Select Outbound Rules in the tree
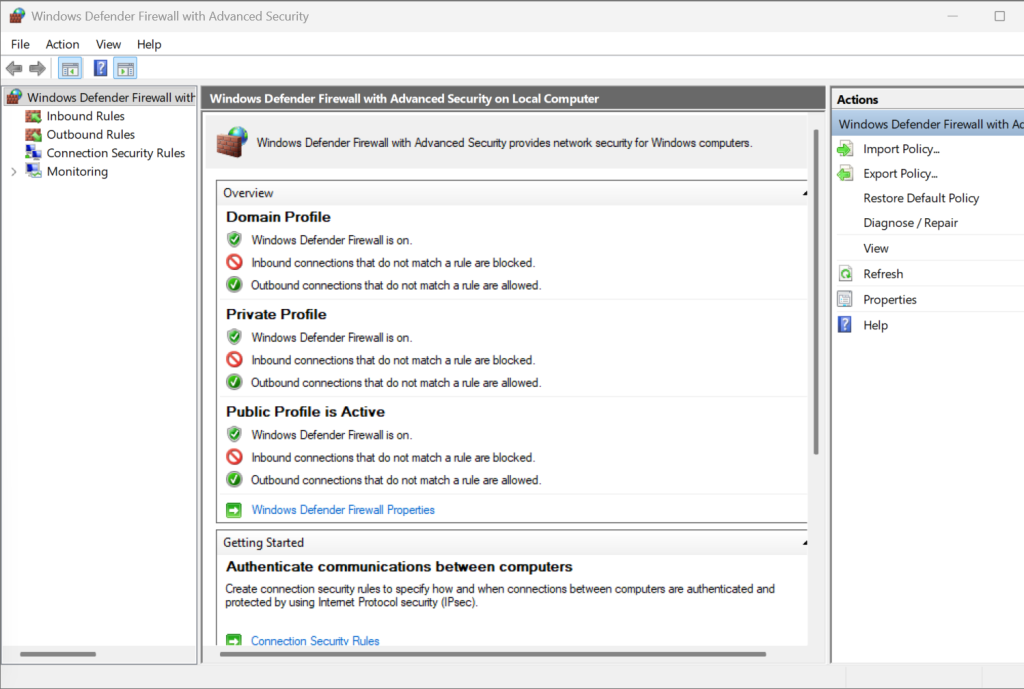Viewport: 1024px width, 689px height. coord(90,134)
